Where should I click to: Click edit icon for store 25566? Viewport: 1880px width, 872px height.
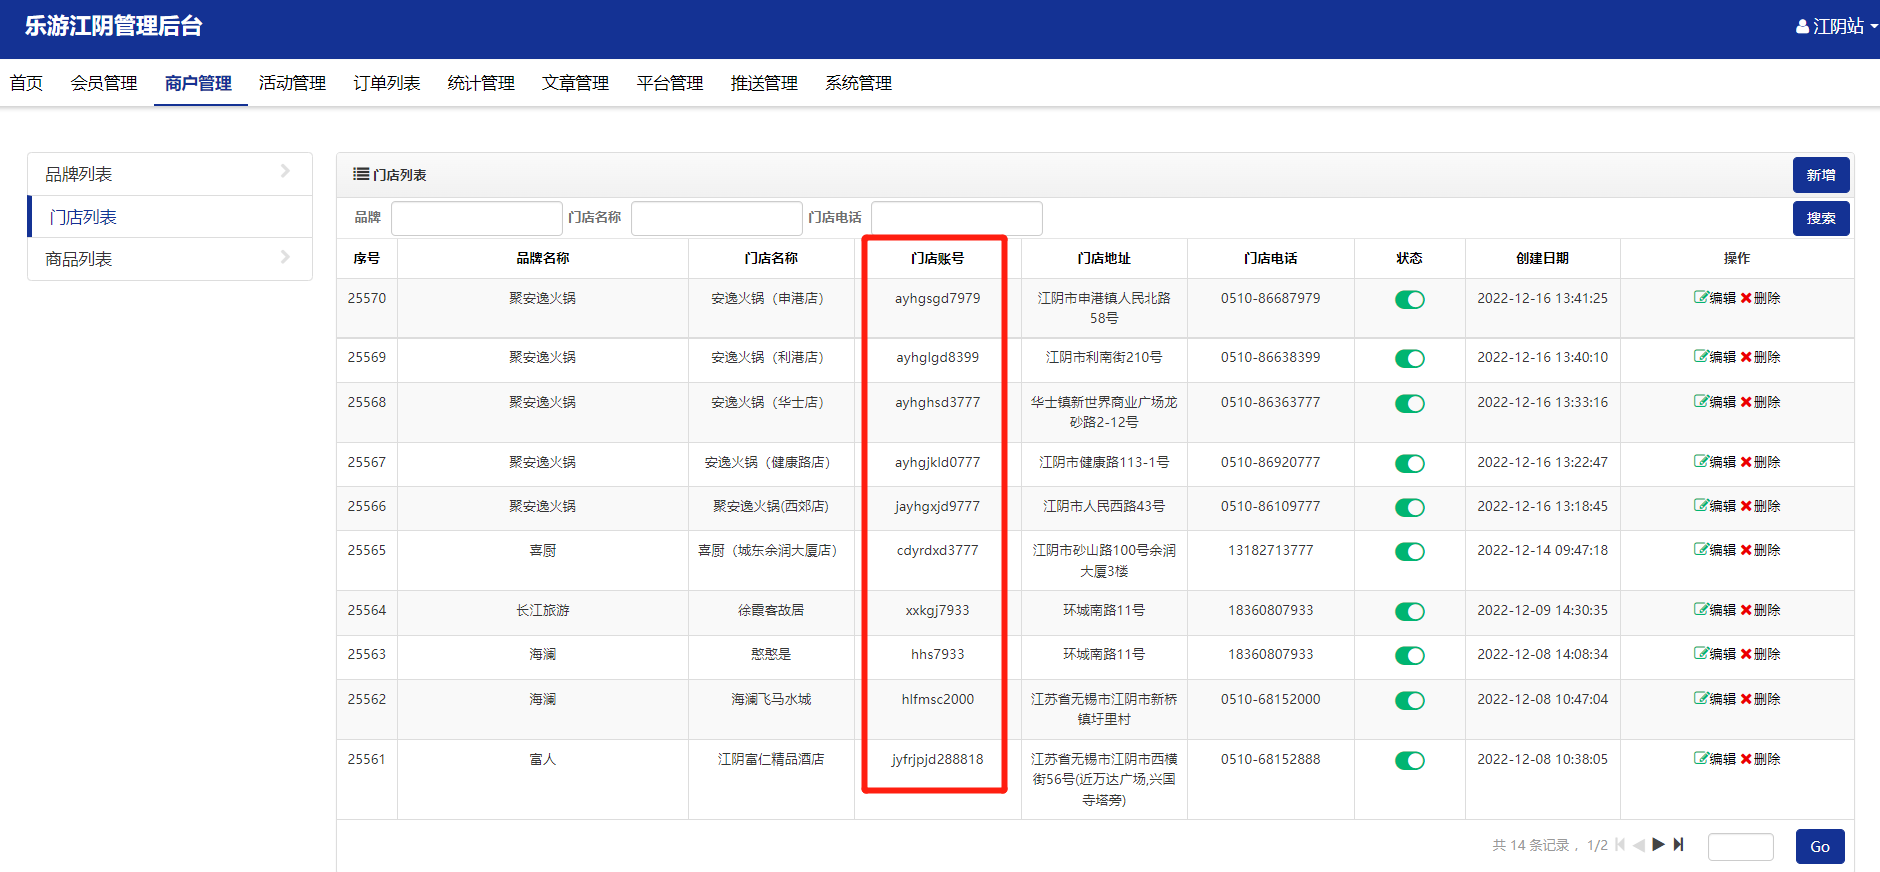click(1700, 506)
